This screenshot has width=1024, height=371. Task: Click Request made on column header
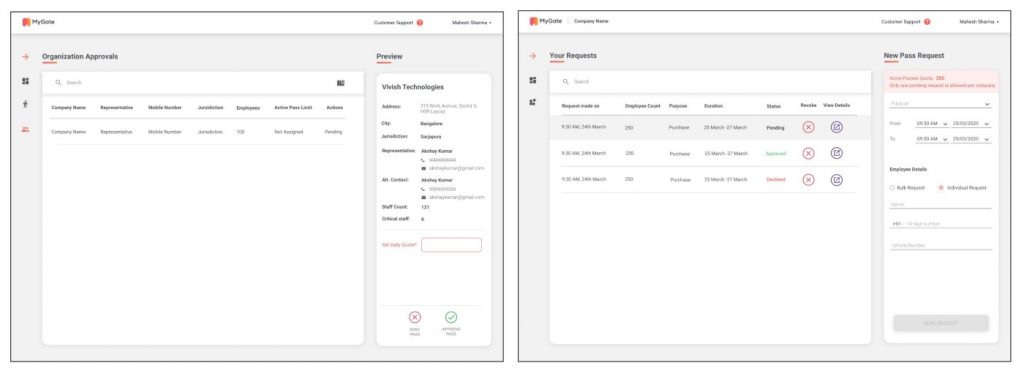pos(581,106)
